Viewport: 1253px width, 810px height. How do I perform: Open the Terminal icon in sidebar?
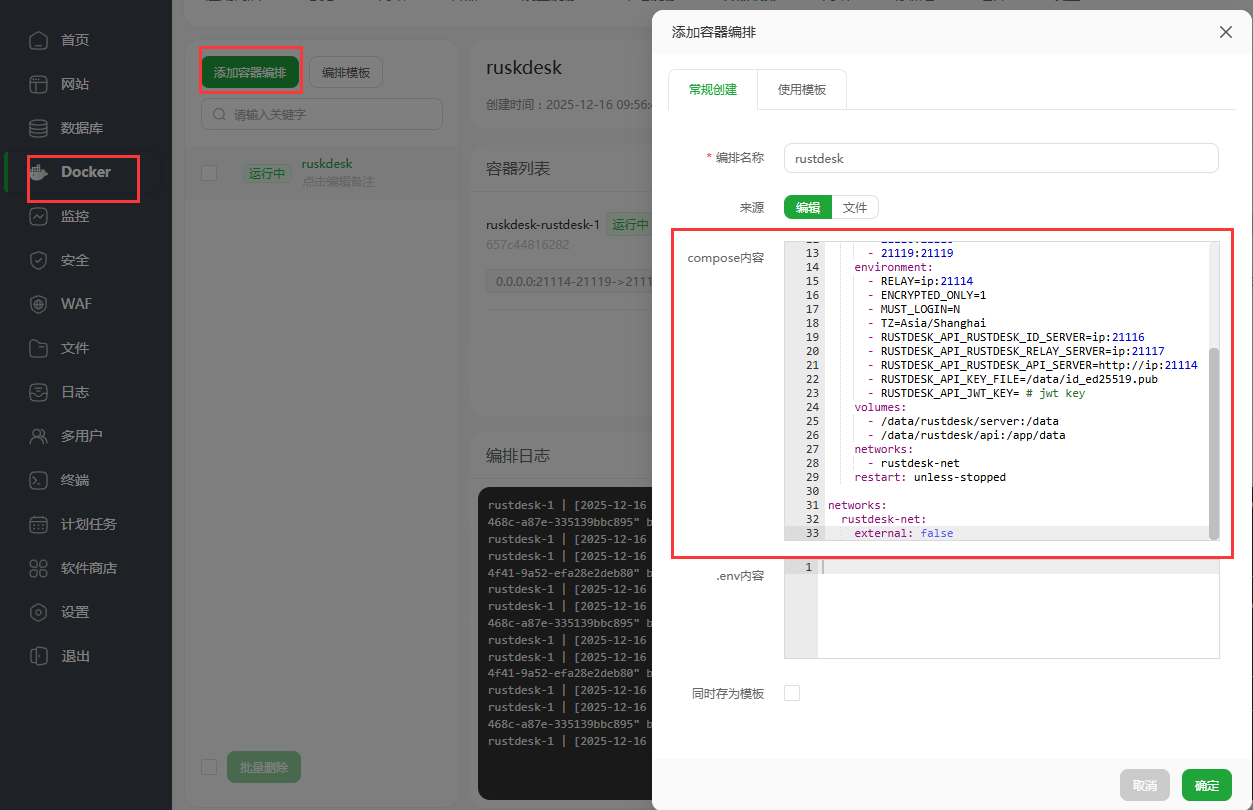38,480
